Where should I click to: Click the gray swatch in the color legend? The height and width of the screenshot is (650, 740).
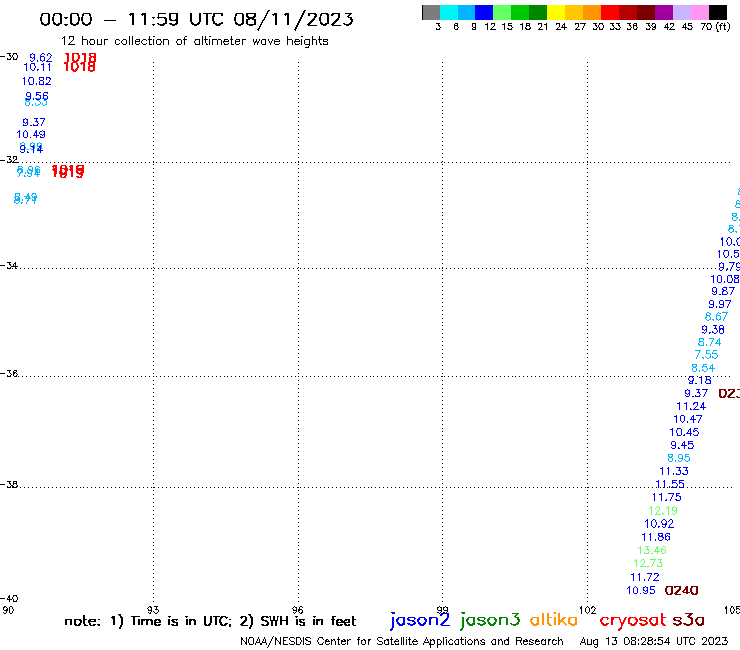coord(431,12)
